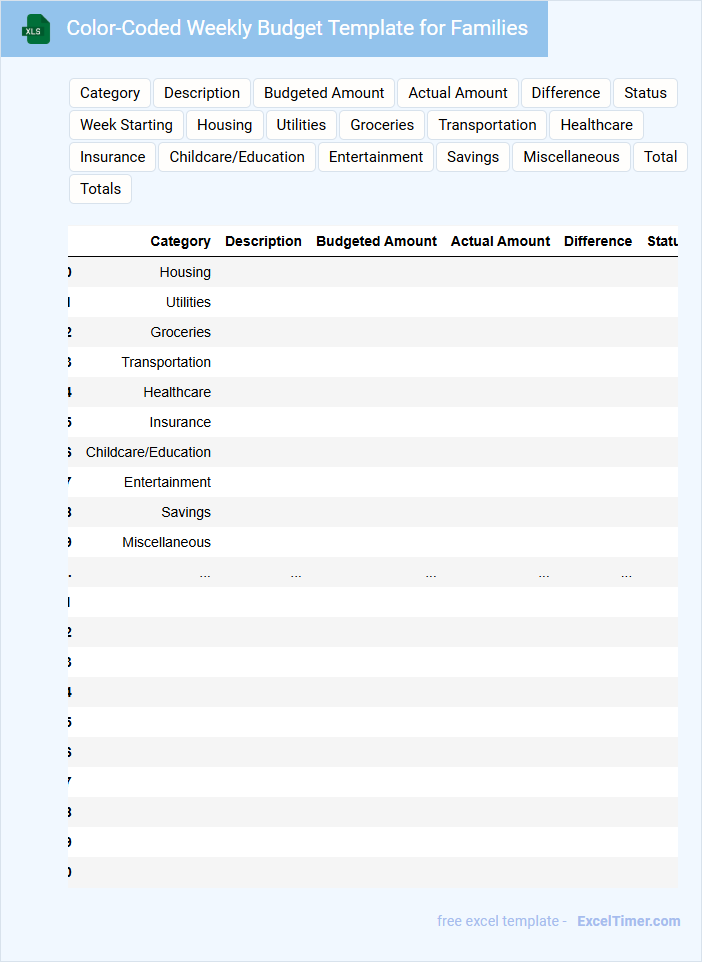Click the green XLS file icon
702x962 pixels.
pyautogui.click(x=36, y=29)
